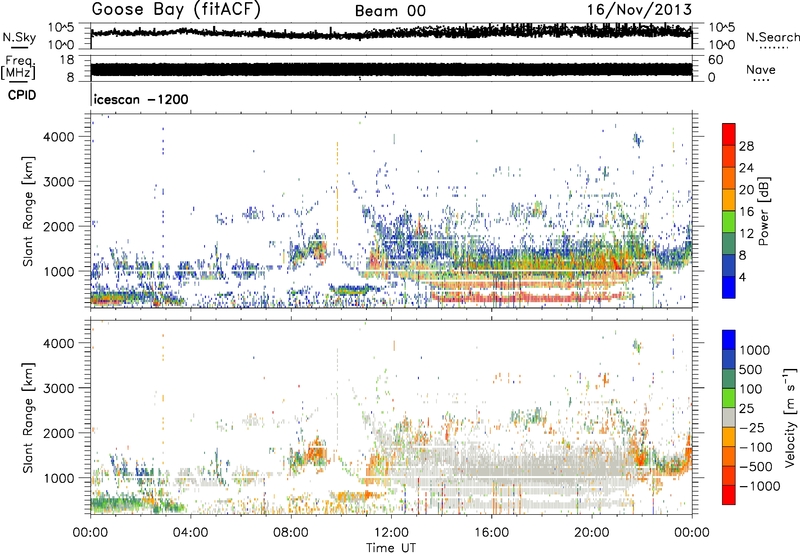Viewport: 800px width, 554px height.
Task: Click the N.Search dotted legend line
Action: [773, 48]
